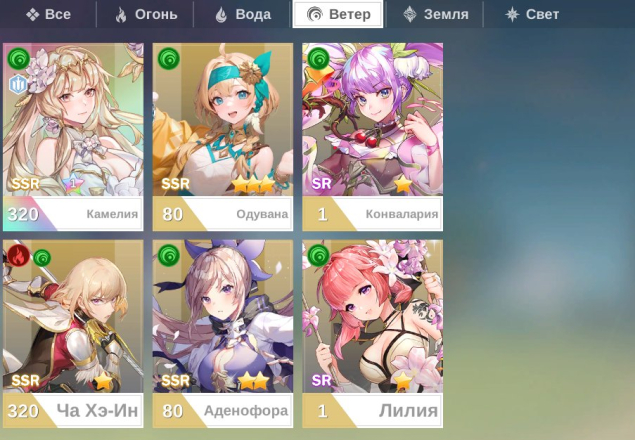Switch to the Земля element tab
635x440 pixels.
pyautogui.click(x=435, y=14)
